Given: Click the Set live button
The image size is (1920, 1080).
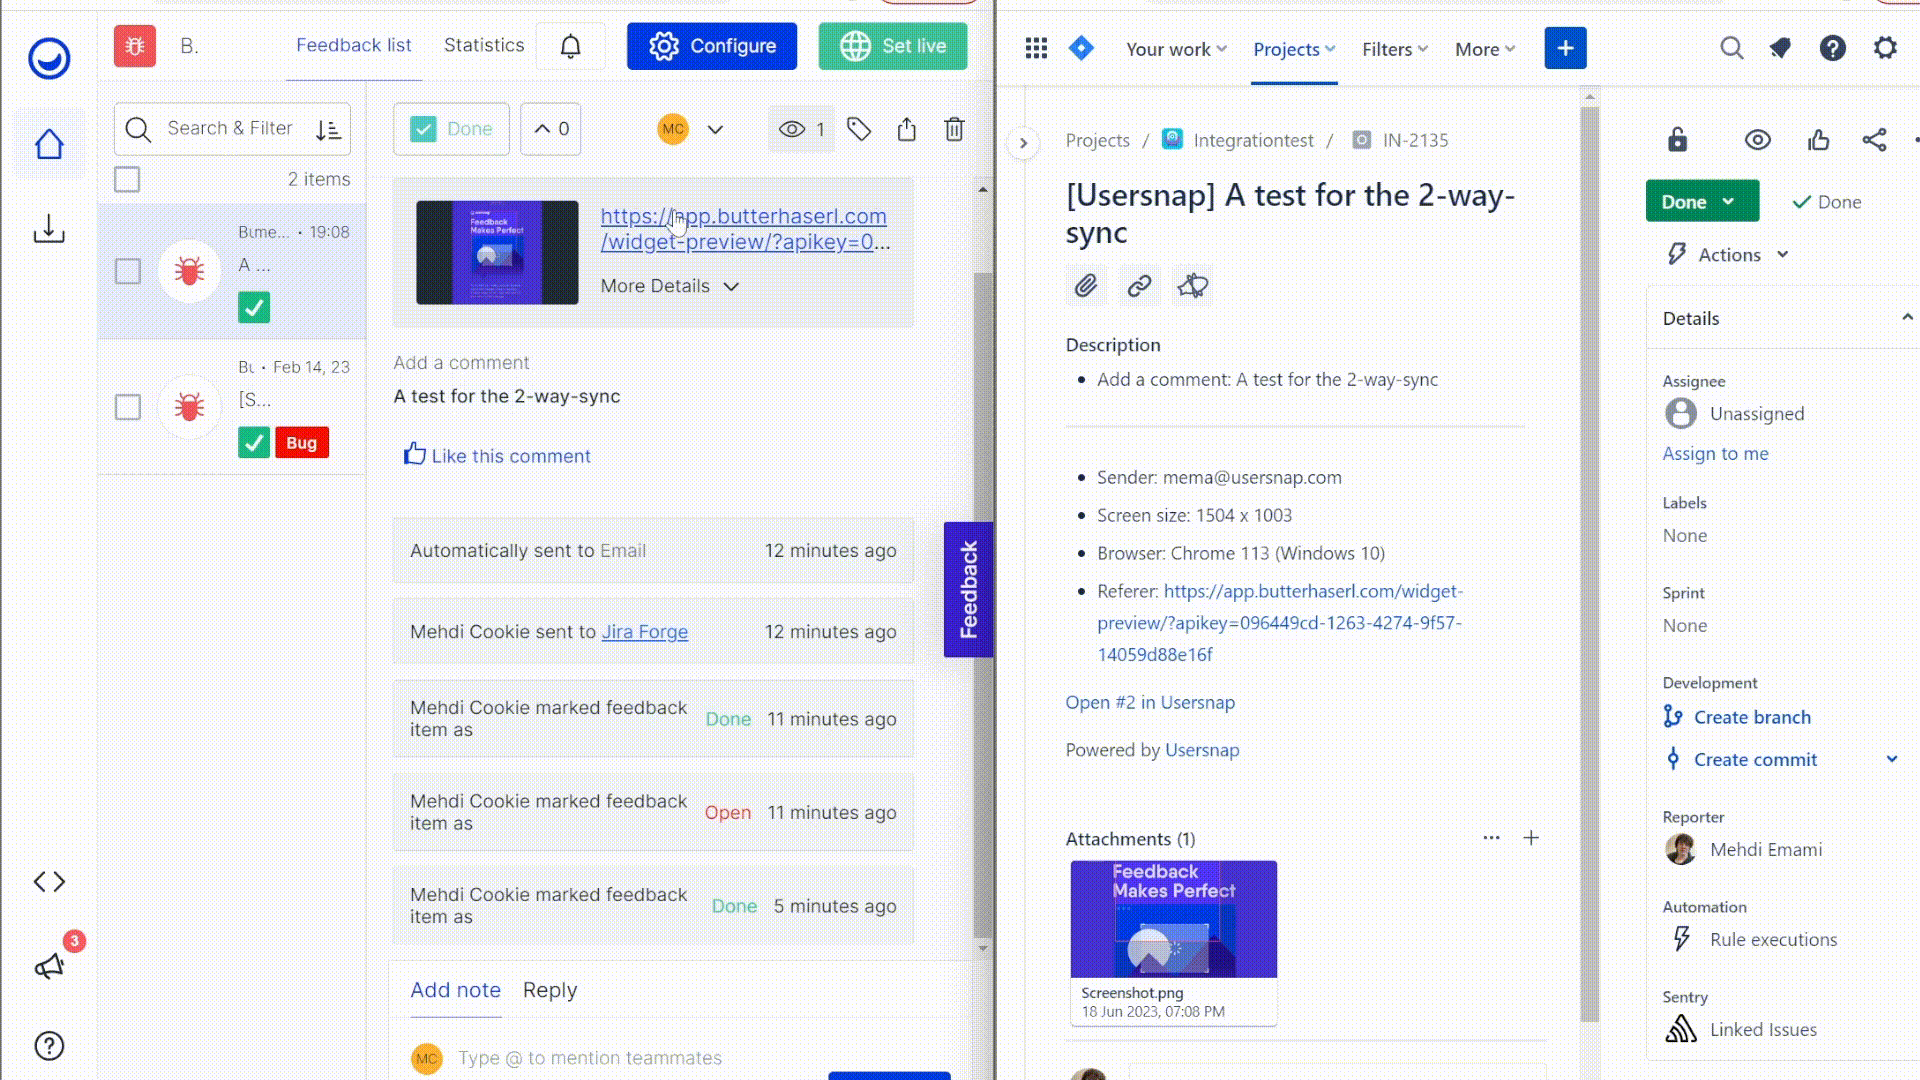Looking at the screenshot, I should (x=893, y=46).
